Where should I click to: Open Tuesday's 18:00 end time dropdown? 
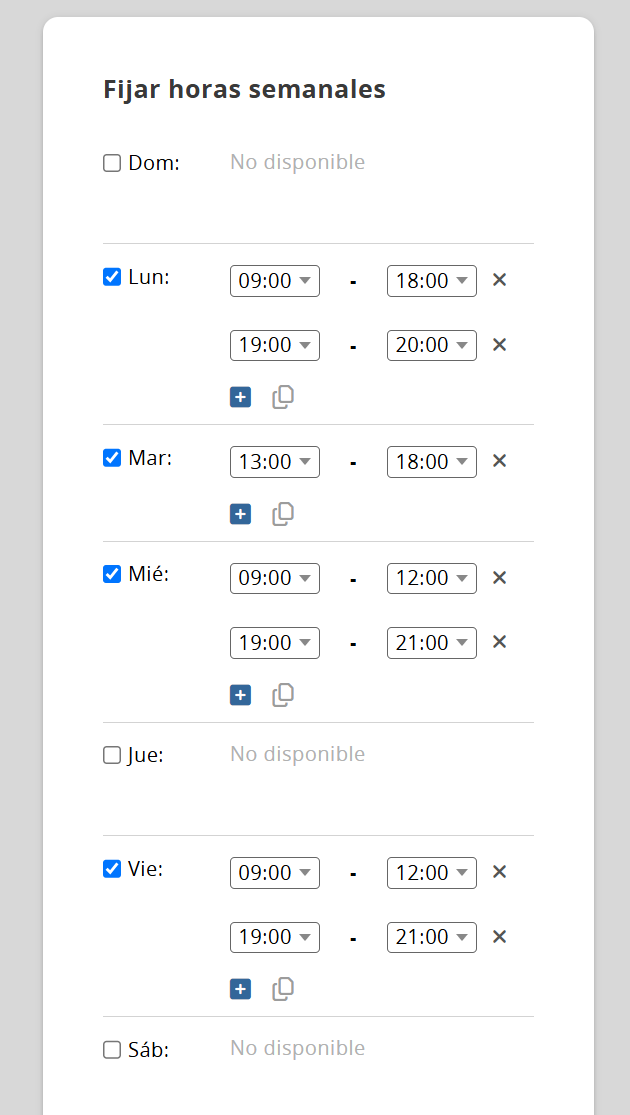coord(432,462)
